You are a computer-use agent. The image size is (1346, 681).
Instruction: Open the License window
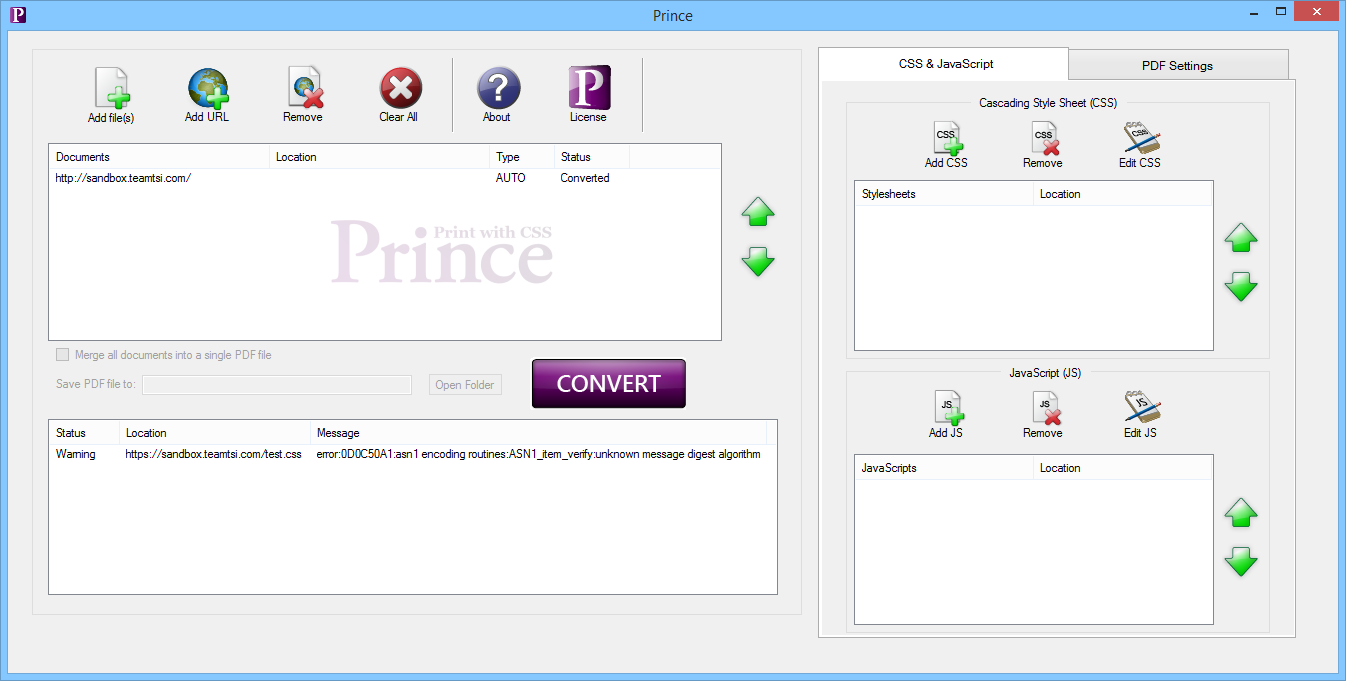(x=588, y=90)
